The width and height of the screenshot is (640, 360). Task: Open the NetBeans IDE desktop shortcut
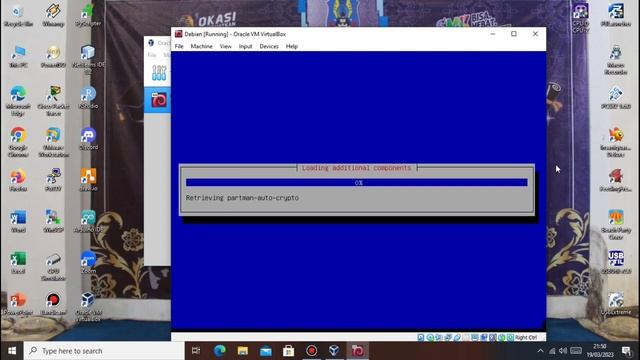(x=88, y=60)
